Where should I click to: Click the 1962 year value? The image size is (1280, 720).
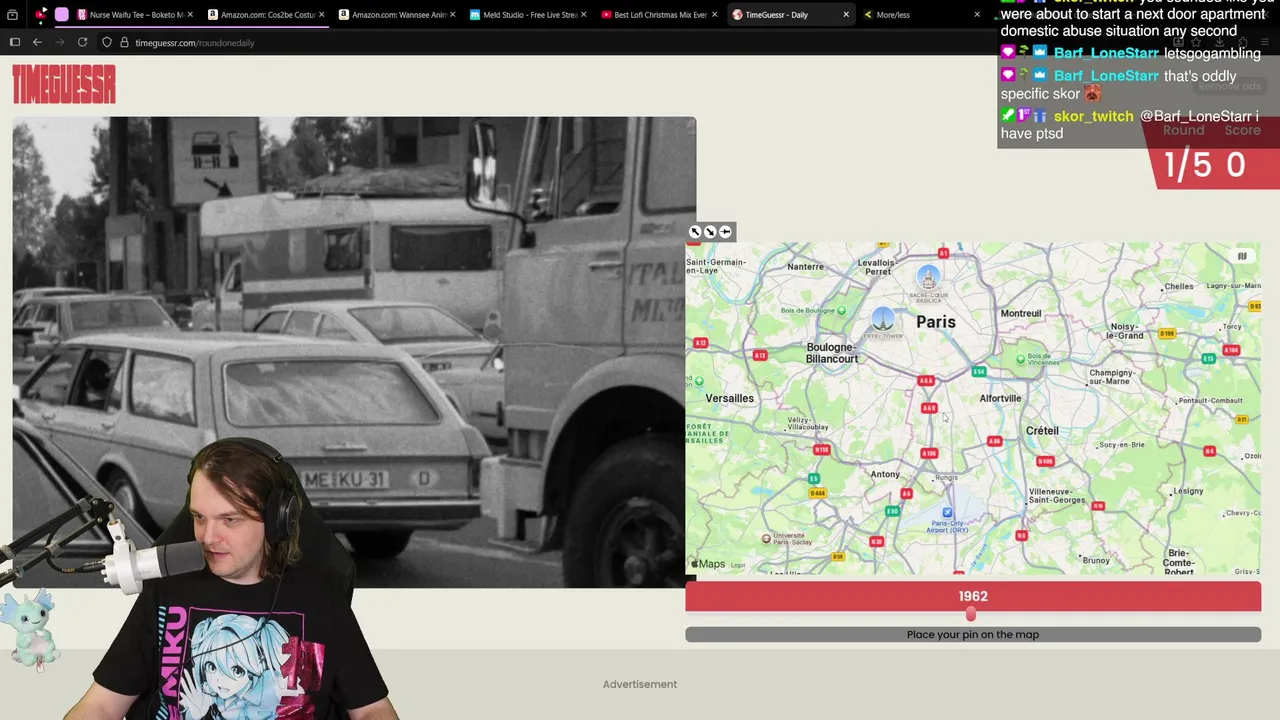(973, 596)
